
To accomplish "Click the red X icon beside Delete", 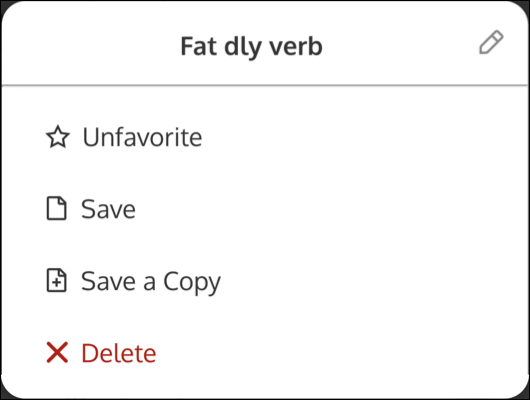I will point(57,352).
